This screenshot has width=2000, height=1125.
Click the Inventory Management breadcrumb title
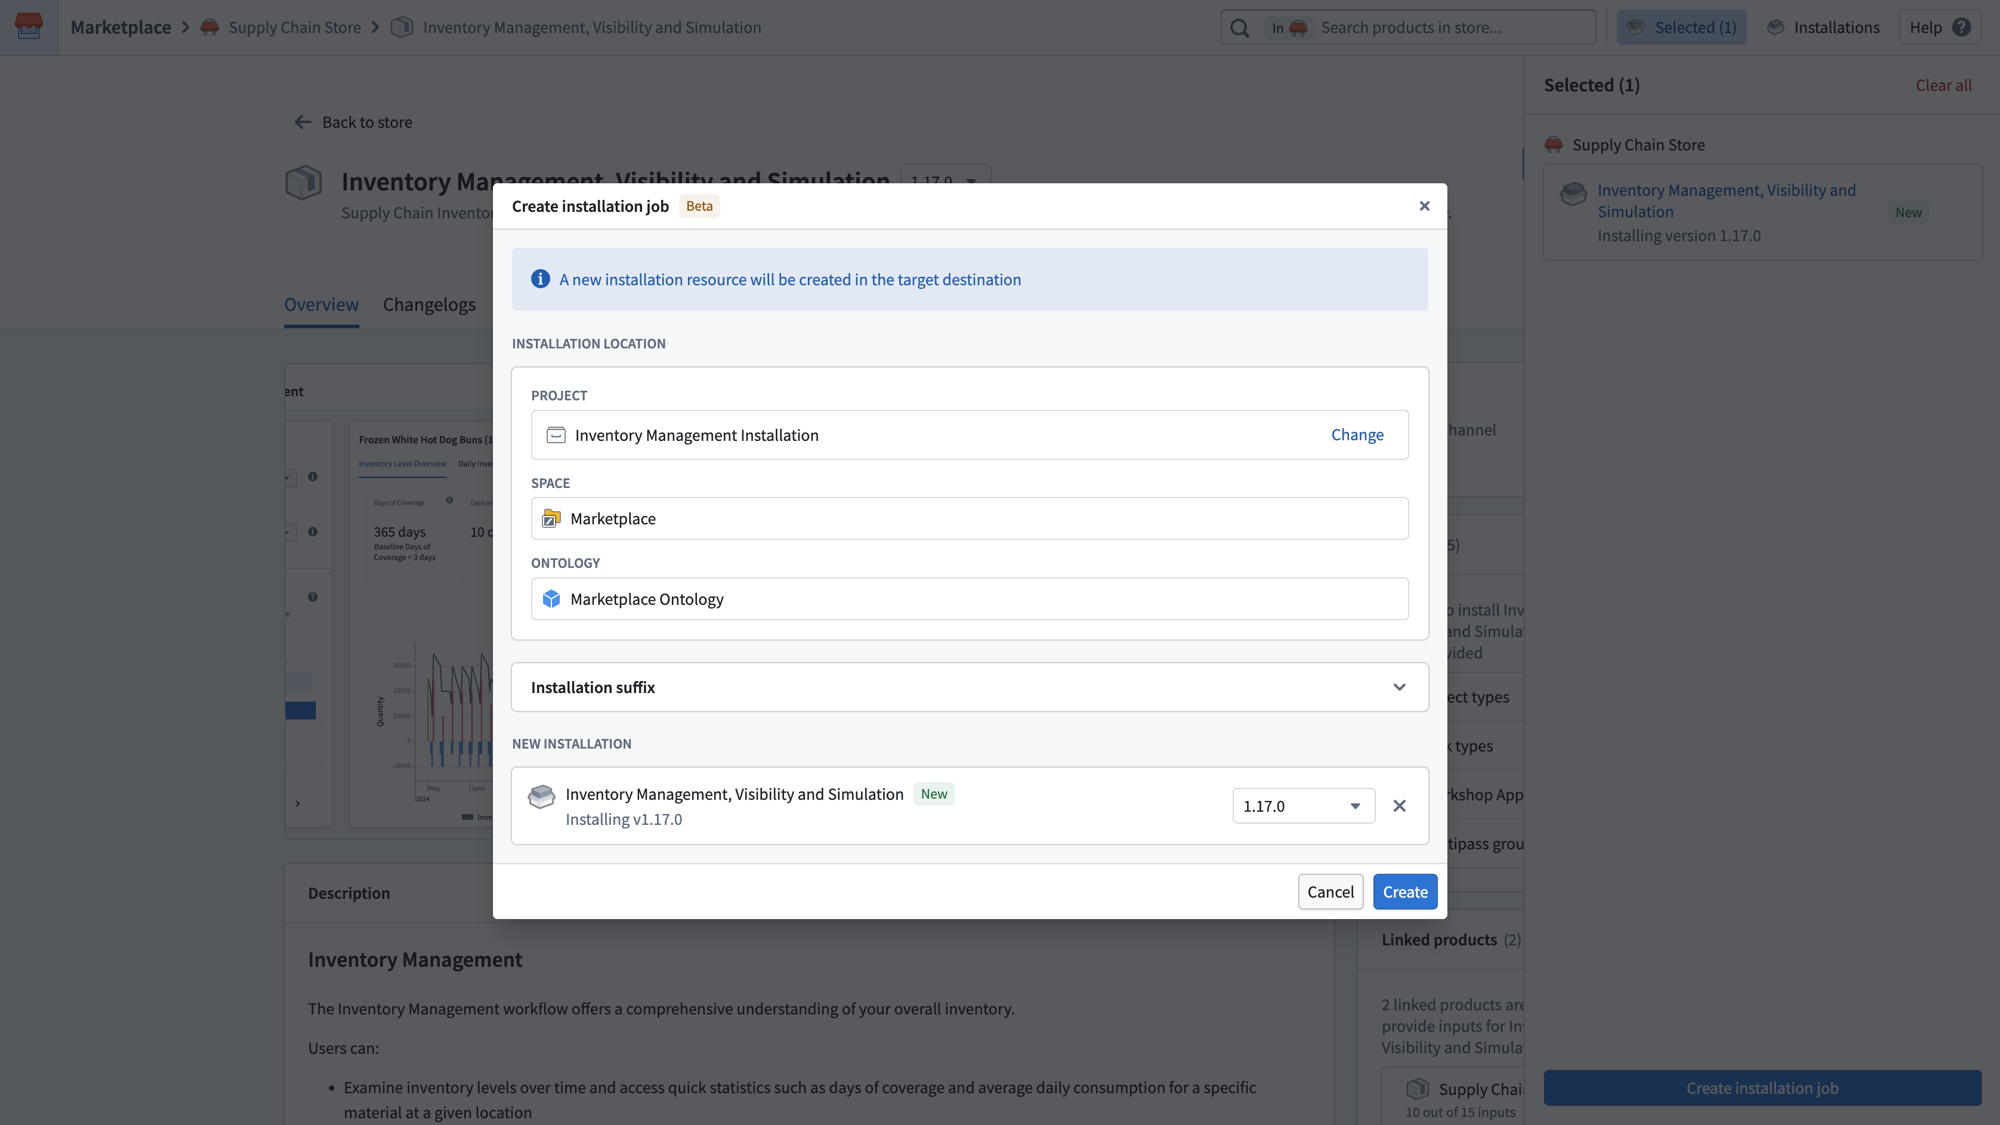[592, 27]
